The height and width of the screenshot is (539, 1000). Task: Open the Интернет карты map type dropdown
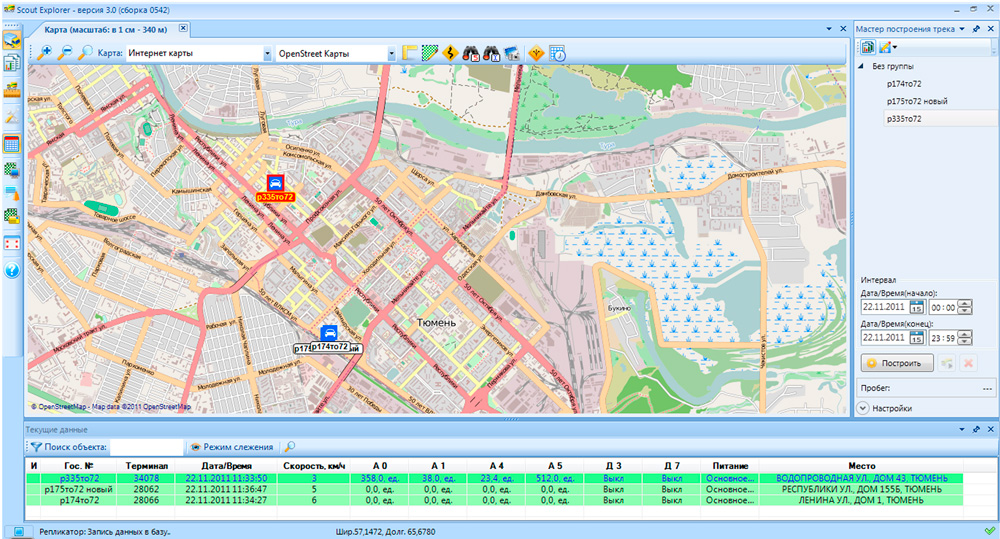coord(267,54)
